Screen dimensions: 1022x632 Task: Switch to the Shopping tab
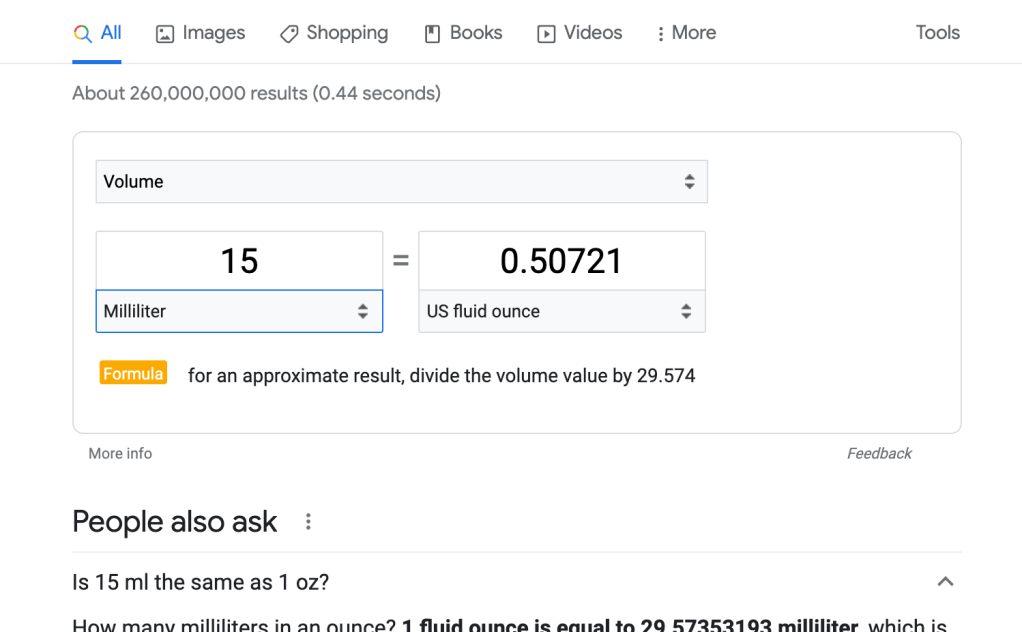tap(346, 33)
